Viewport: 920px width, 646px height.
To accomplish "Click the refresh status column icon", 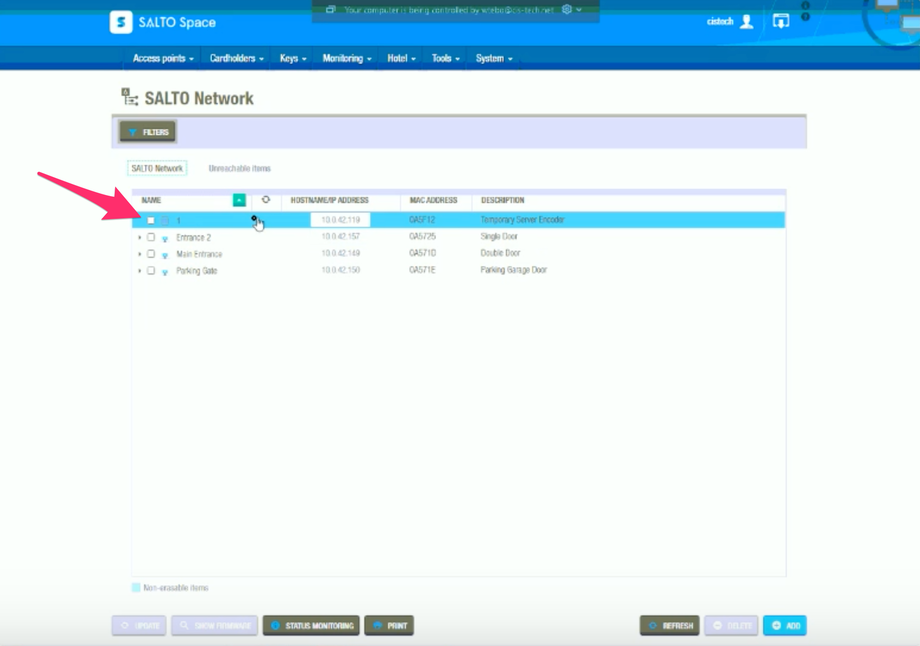I will [266, 199].
